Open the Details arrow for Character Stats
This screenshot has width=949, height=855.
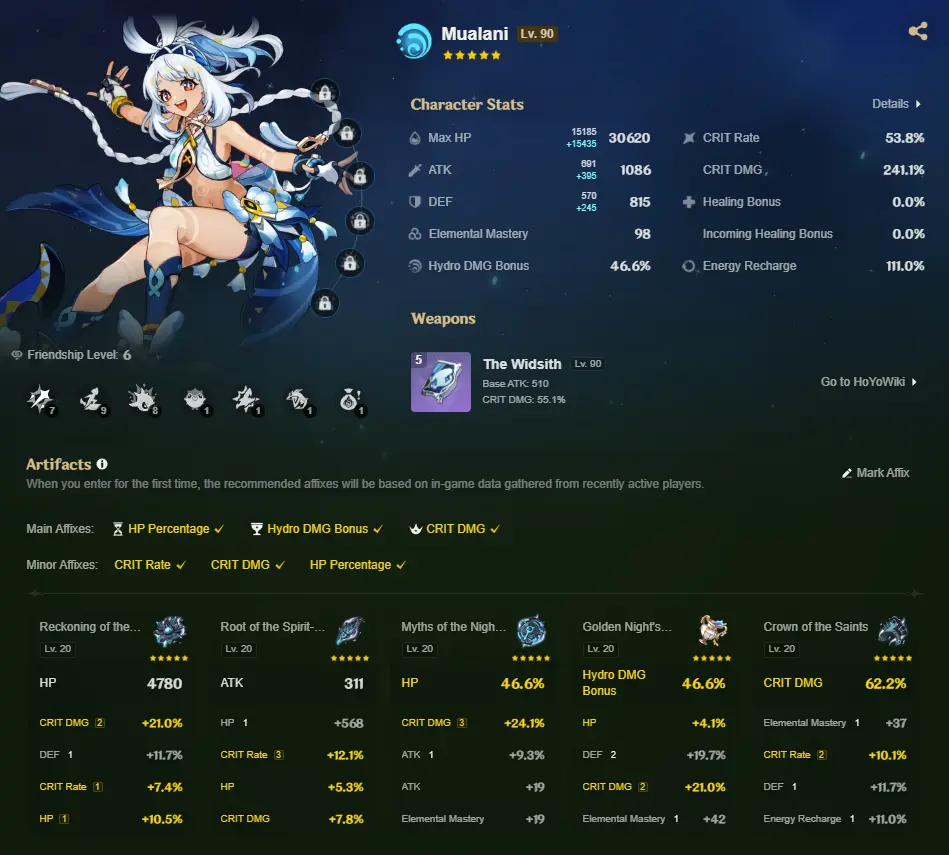(x=918, y=104)
